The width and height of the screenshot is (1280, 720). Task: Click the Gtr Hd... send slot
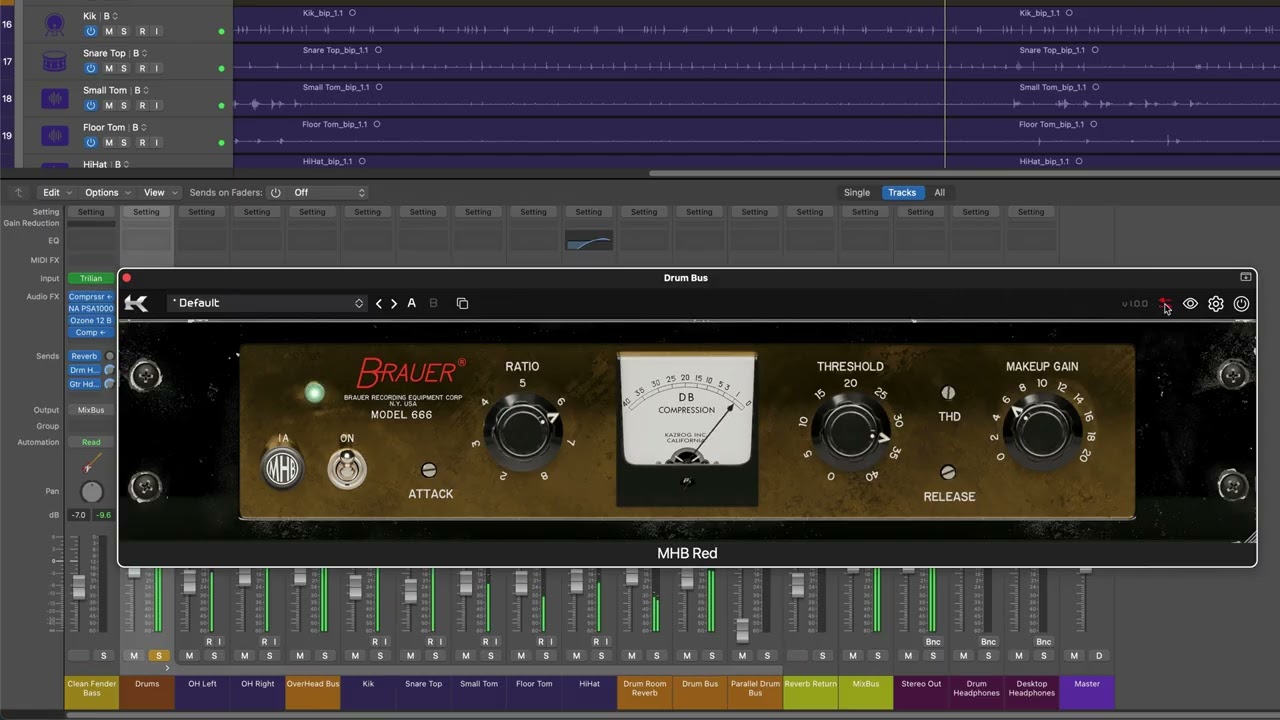pos(85,384)
